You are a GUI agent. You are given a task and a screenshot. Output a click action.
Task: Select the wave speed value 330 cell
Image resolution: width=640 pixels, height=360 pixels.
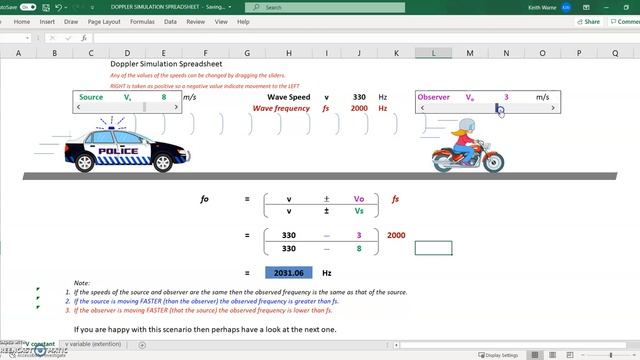(x=359, y=97)
